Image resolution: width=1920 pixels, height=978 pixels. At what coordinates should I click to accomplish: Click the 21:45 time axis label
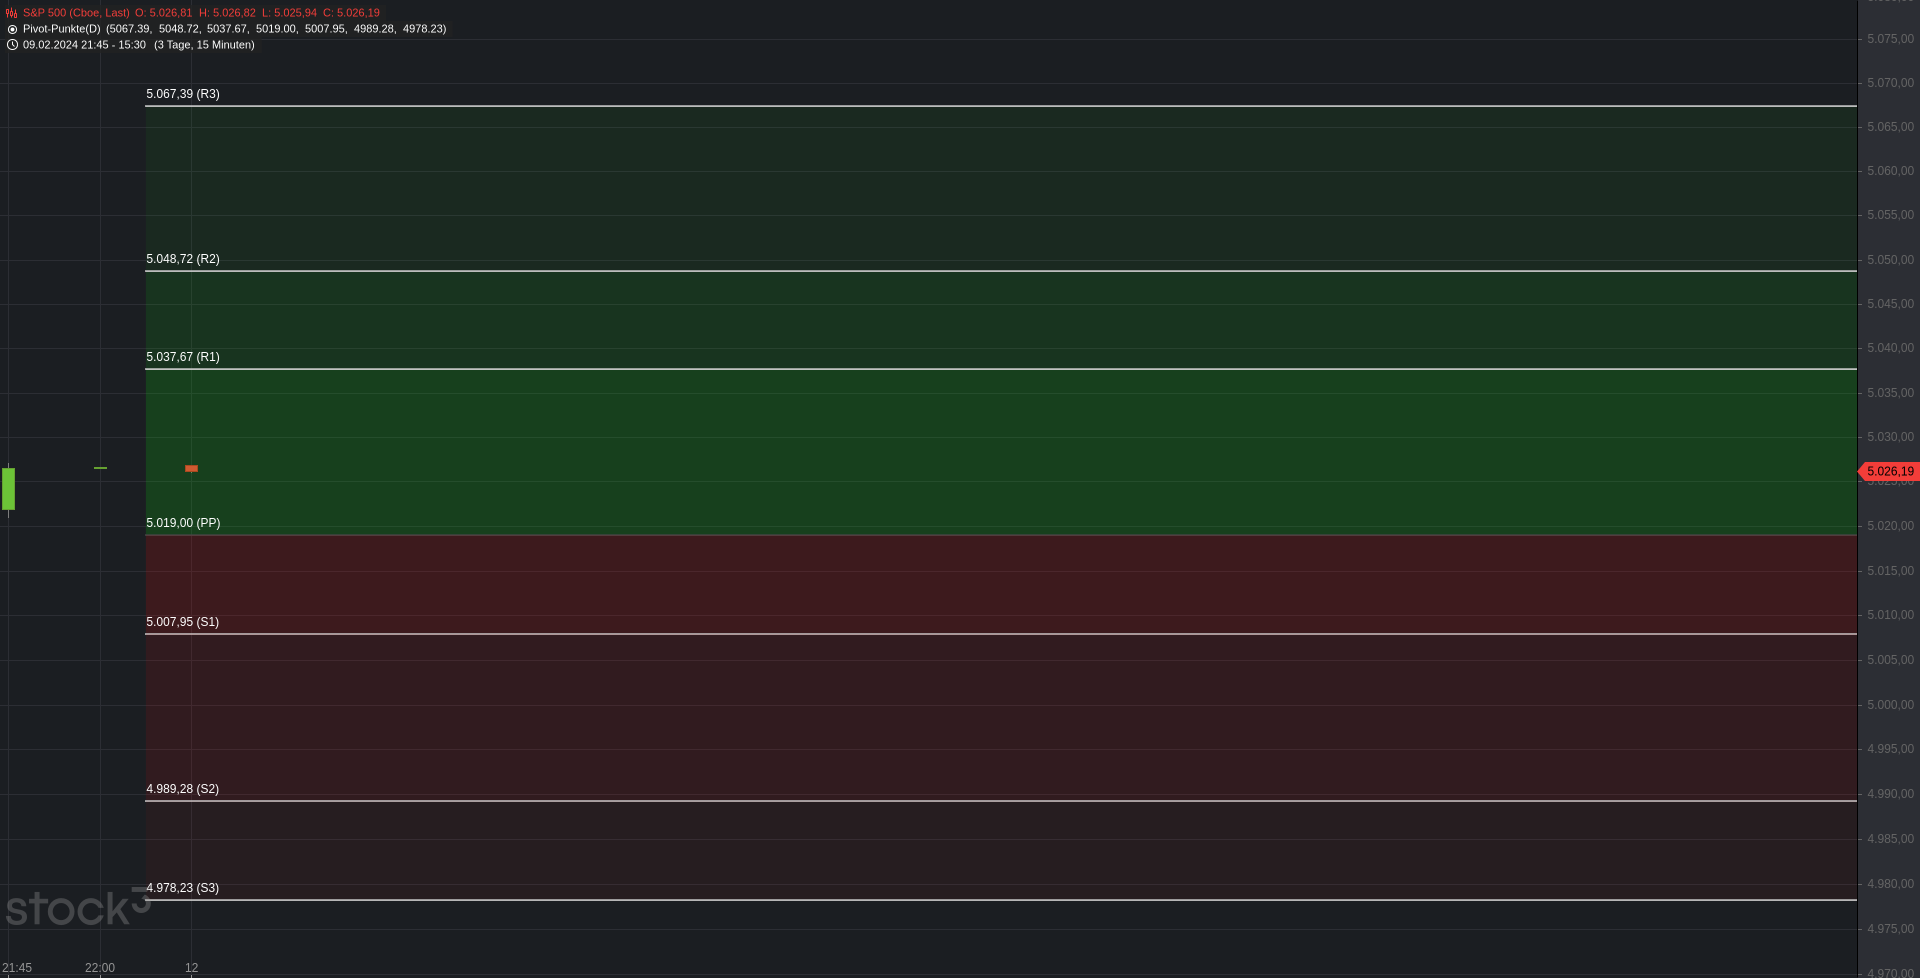coord(17,968)
